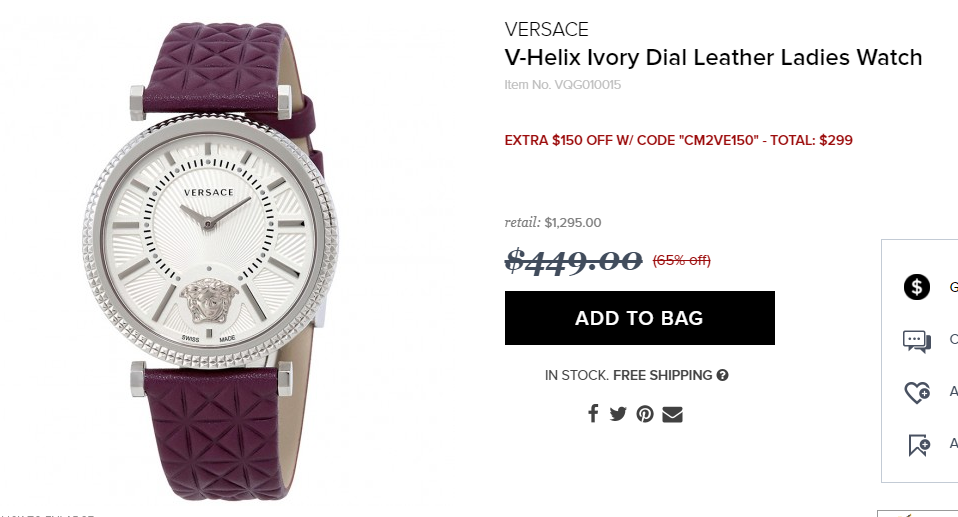Open free shipping help question mark
958x517 pixels.
click(722, 375)
